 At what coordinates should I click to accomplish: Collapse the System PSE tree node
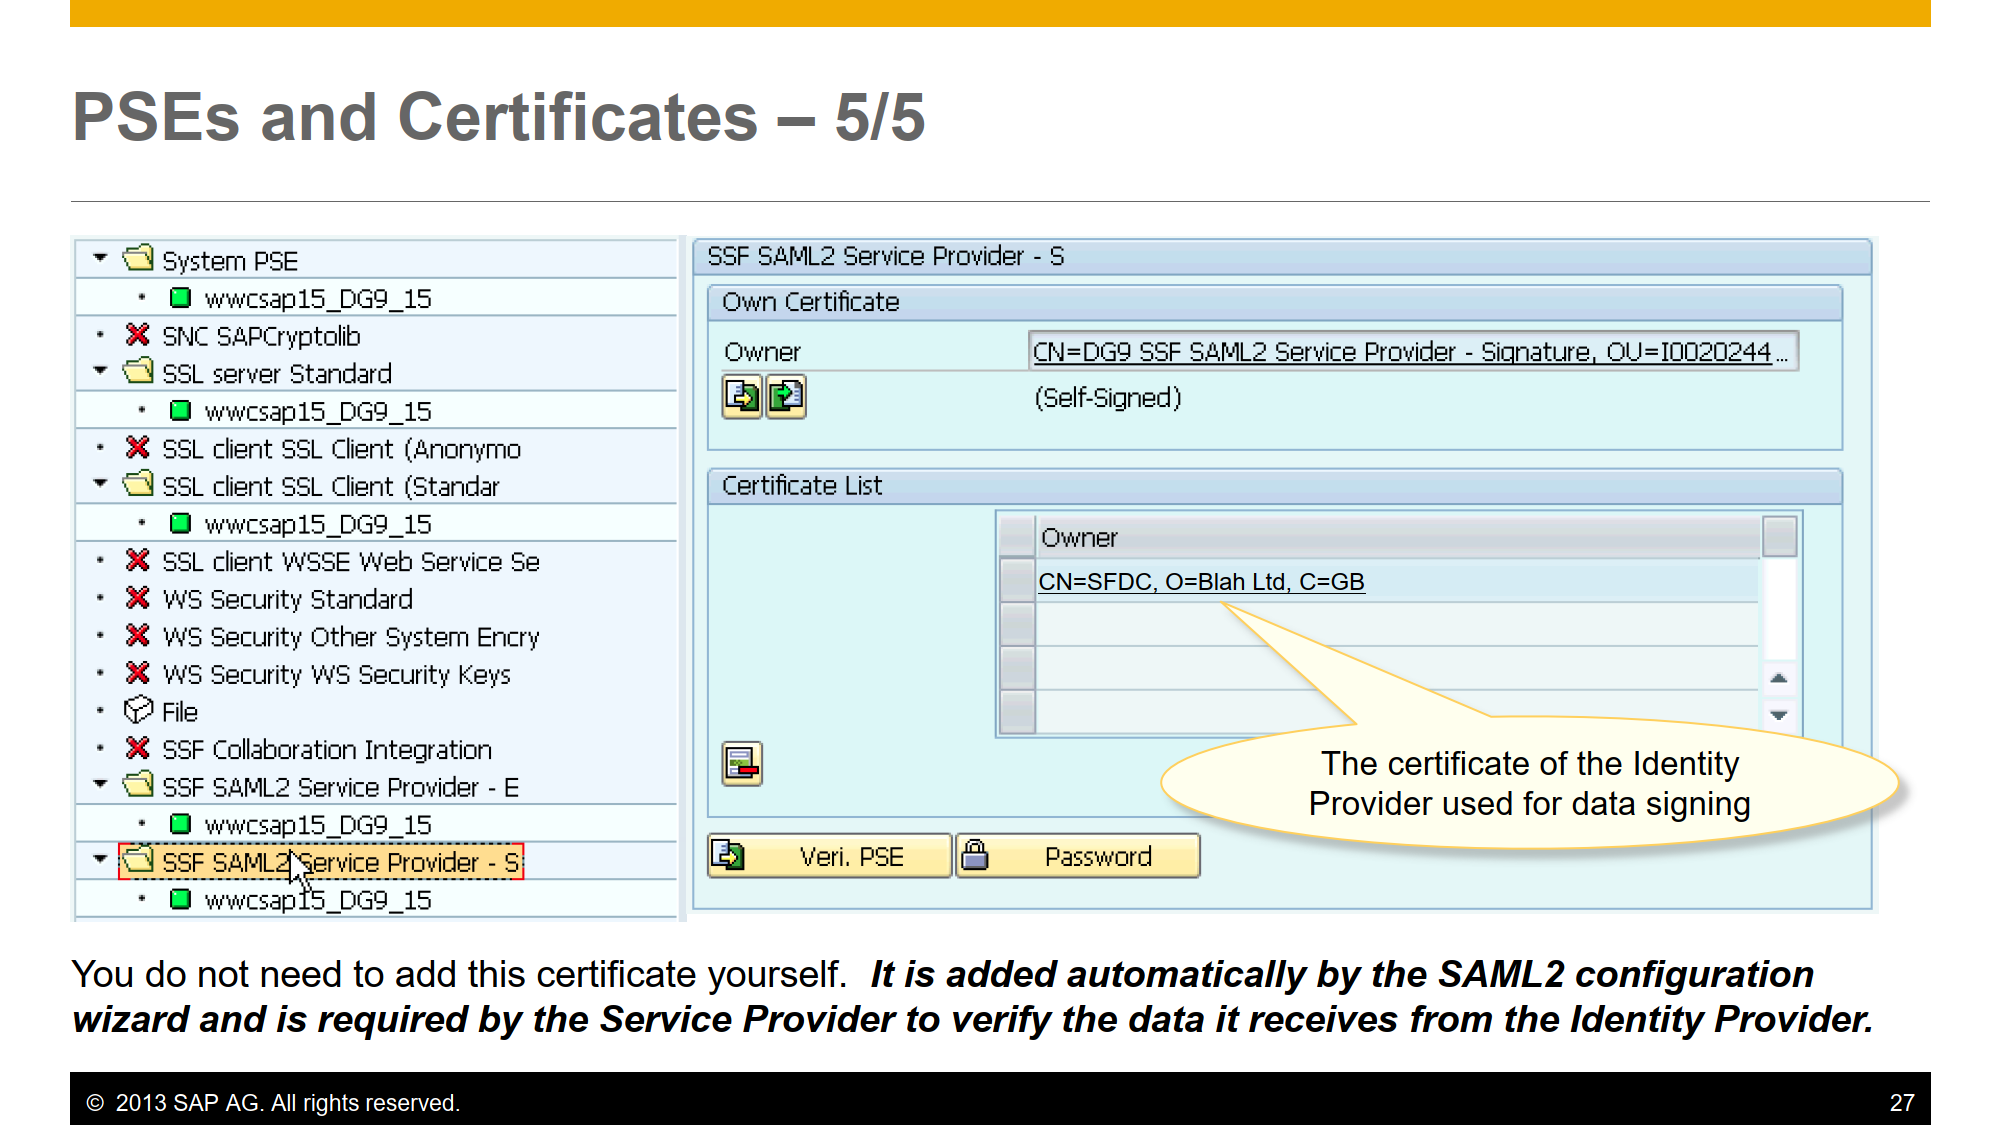click(x=100, y=258)
